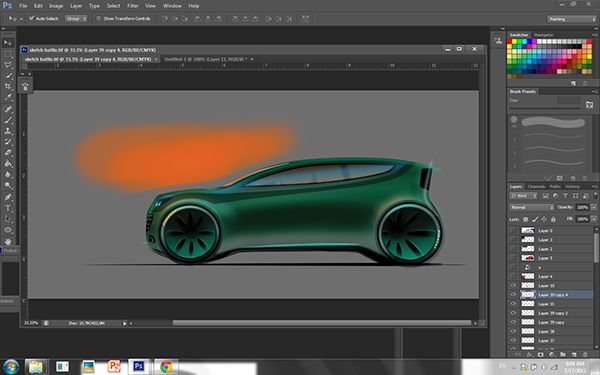
Task: Click the Windows Start button
Action: (x=10, y=367)
